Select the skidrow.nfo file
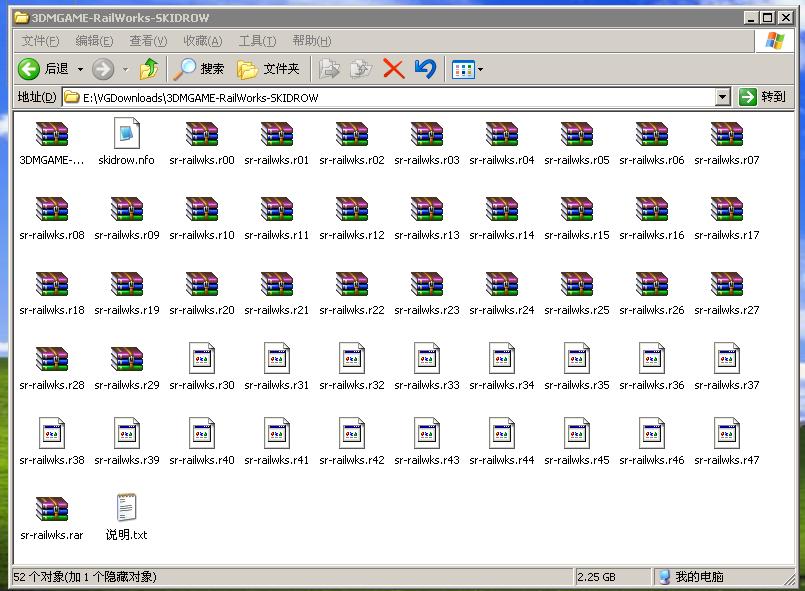The width and height of the screenshot is (805, 591). [126, 135]
